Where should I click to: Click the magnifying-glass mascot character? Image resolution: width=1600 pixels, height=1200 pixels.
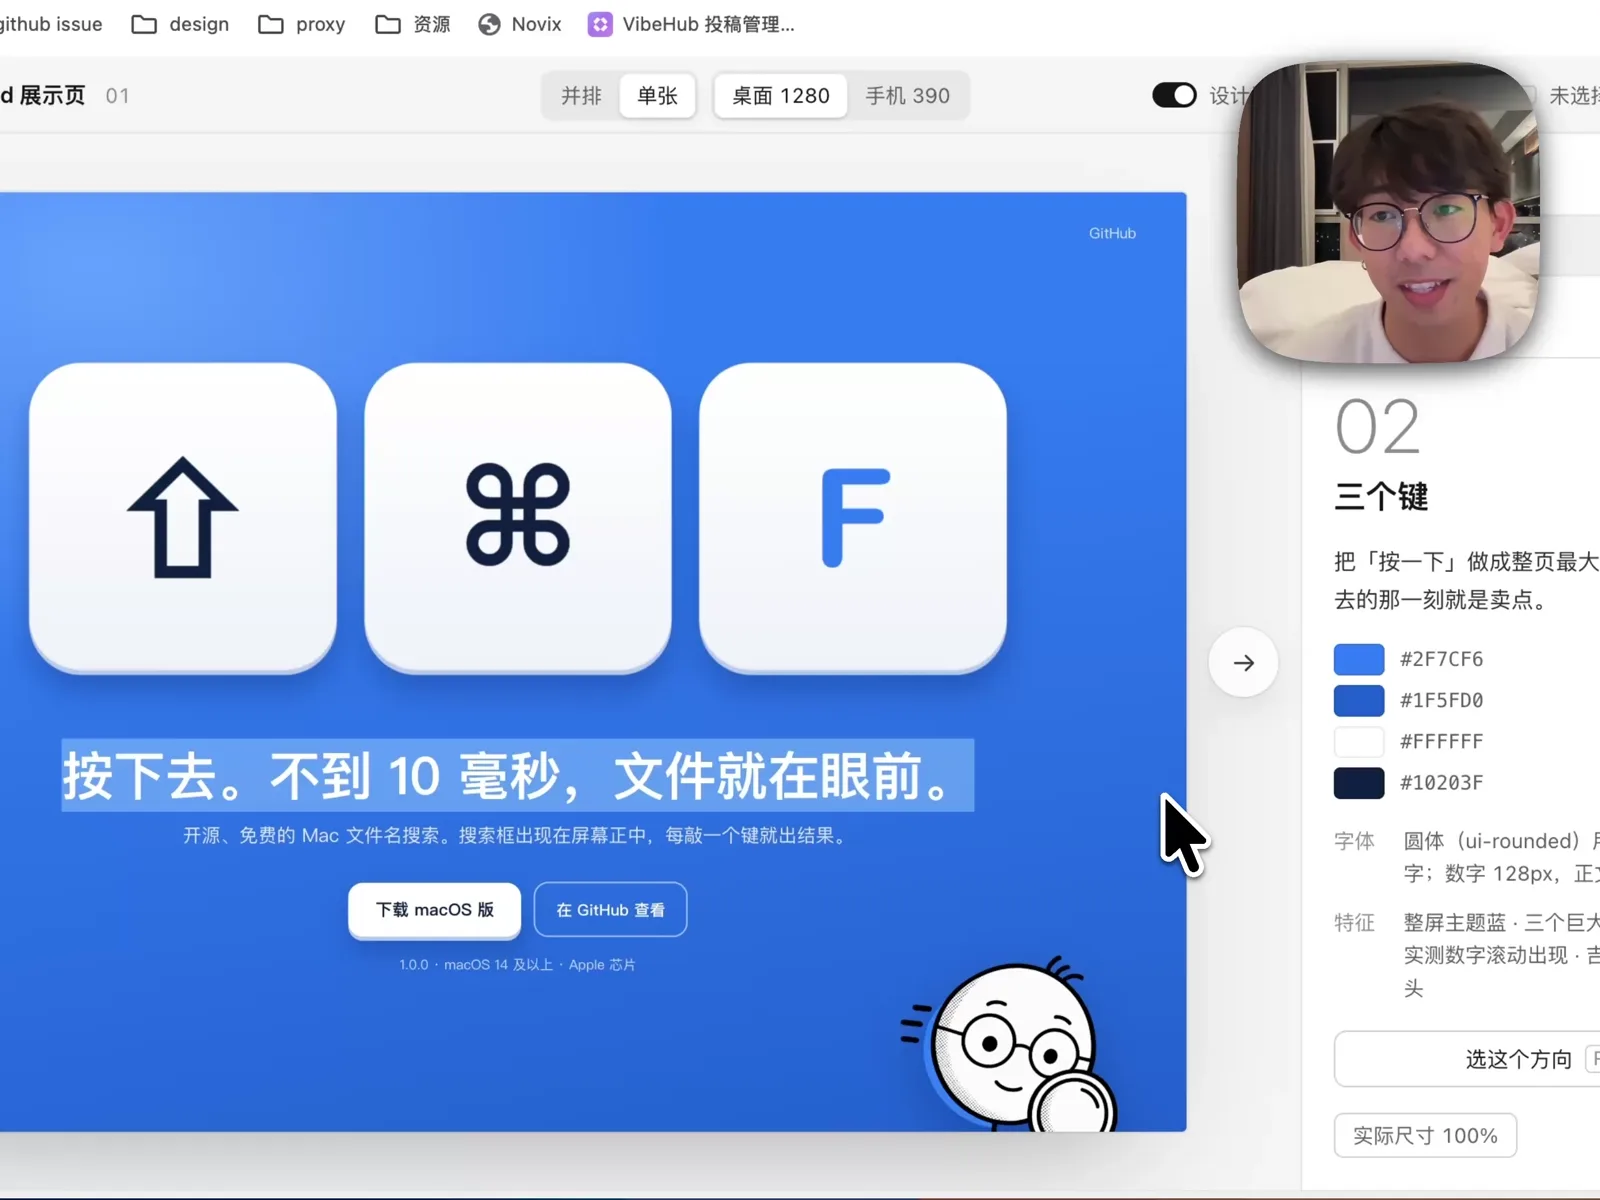coord(1010,1045)
